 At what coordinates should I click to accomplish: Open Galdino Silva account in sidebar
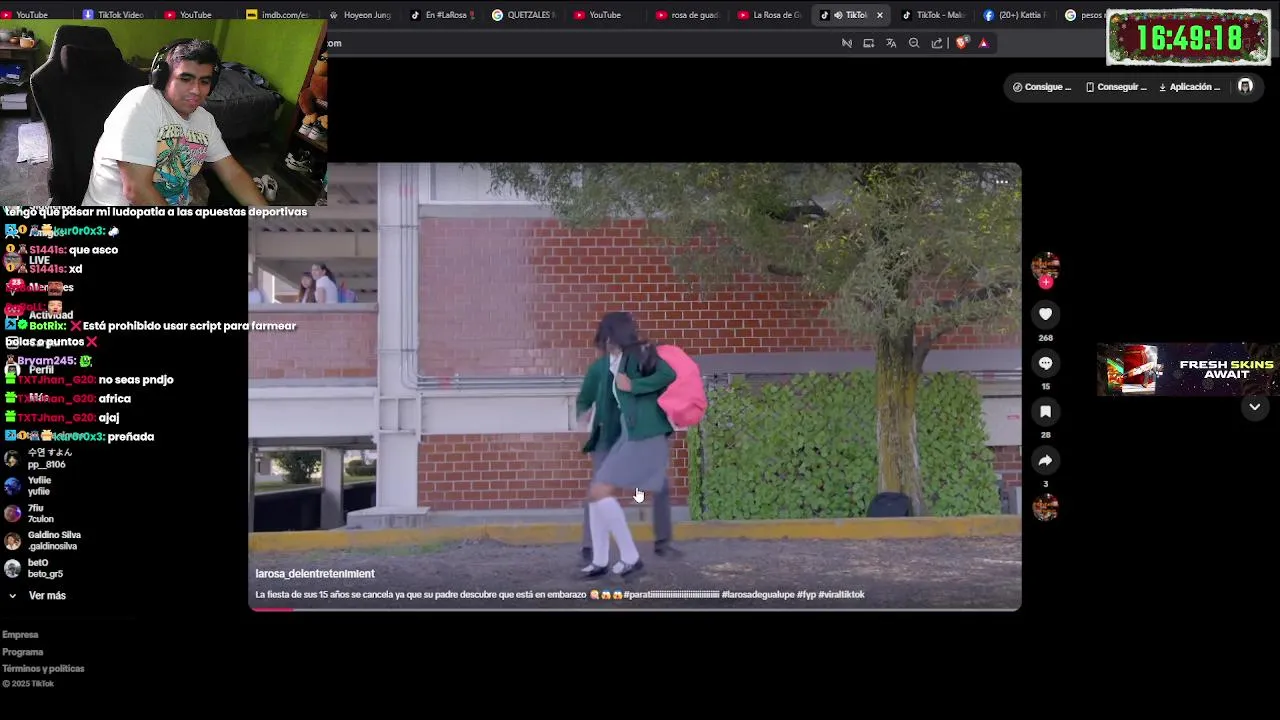[43, 541]
